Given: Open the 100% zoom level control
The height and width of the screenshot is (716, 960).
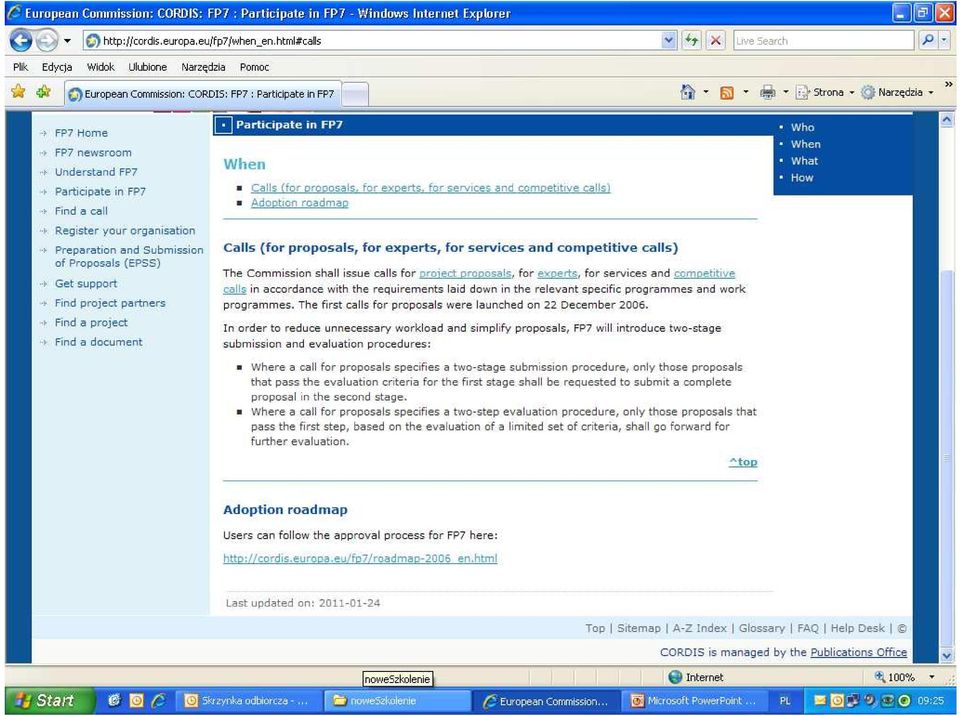Looking at the screenshot, I should [894, 677].
